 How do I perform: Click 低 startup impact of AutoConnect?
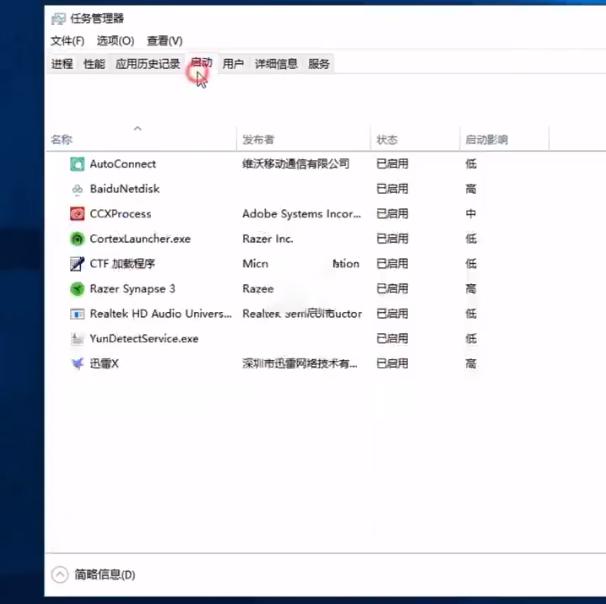click(471, 164)
